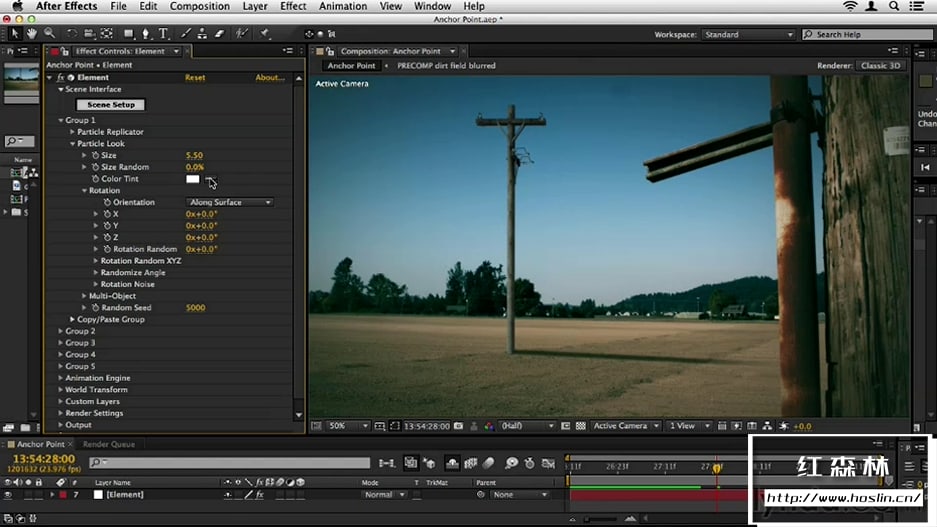Toggle Orientation stopwatch
Viewport: 937px width, 527px height.
click(x=107, y=203)
